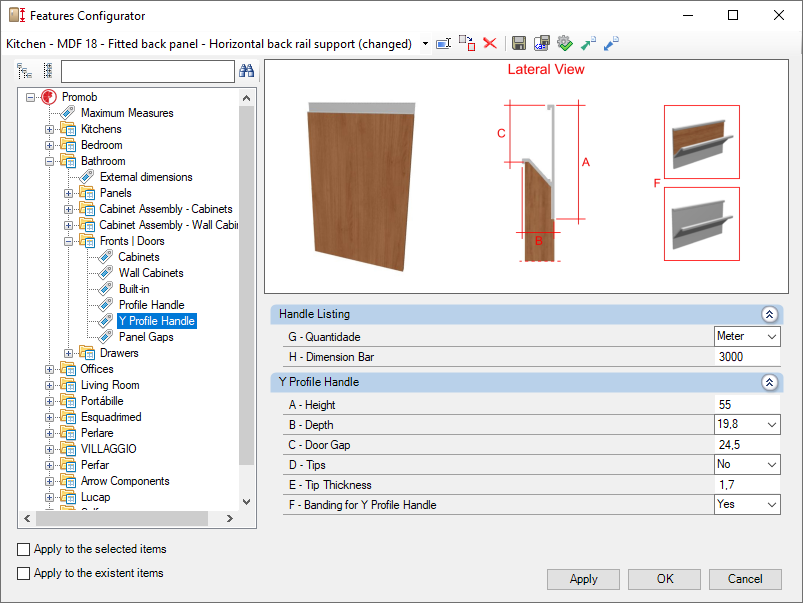Click the blue arrow import icon
Image resolution: width=803 pixels, height=603 pixels.
(611, 43)
